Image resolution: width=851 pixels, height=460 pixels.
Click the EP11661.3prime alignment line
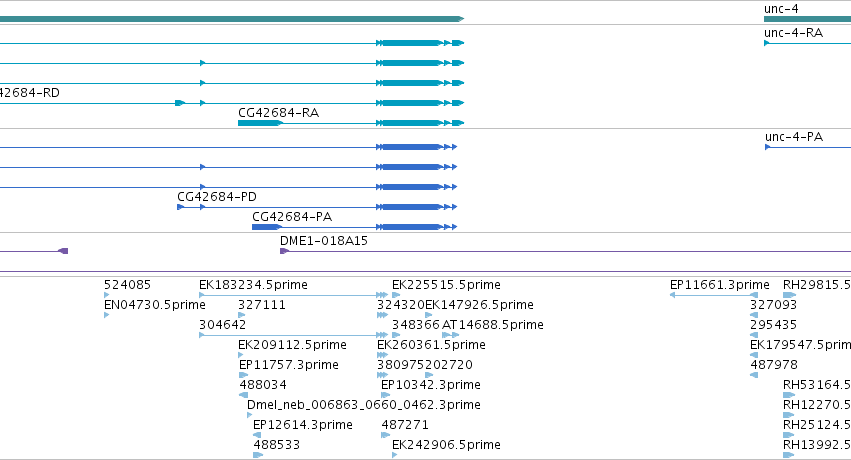point(714,295)
